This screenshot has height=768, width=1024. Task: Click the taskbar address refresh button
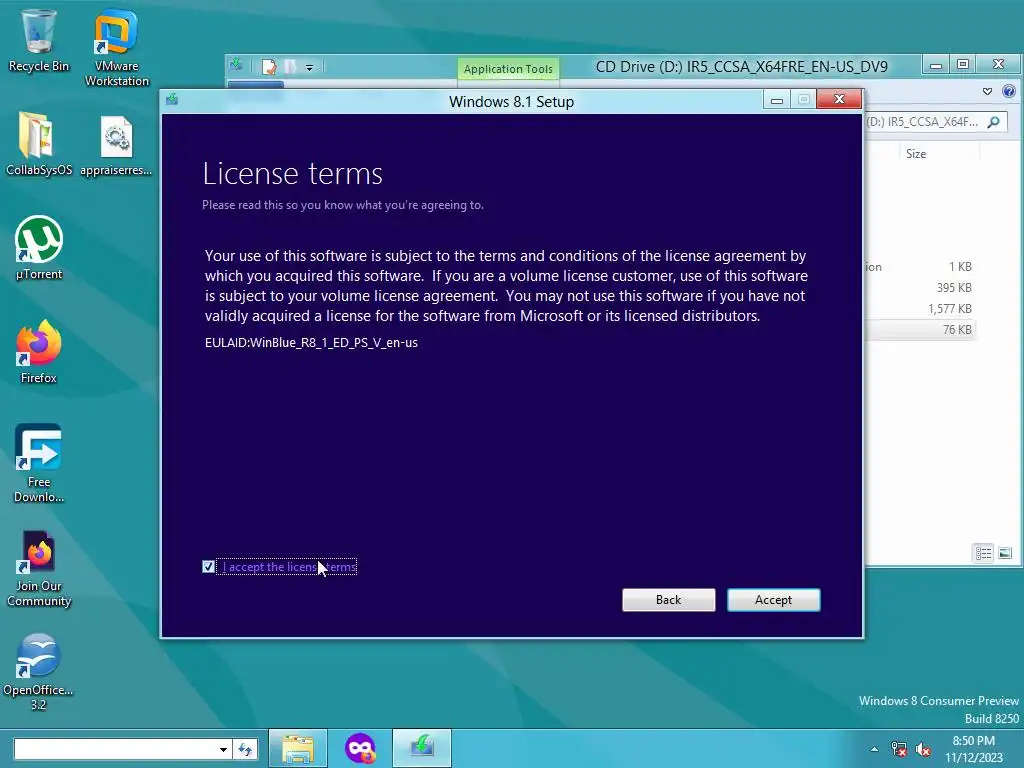pyautogui.click(x=246, y=749)
